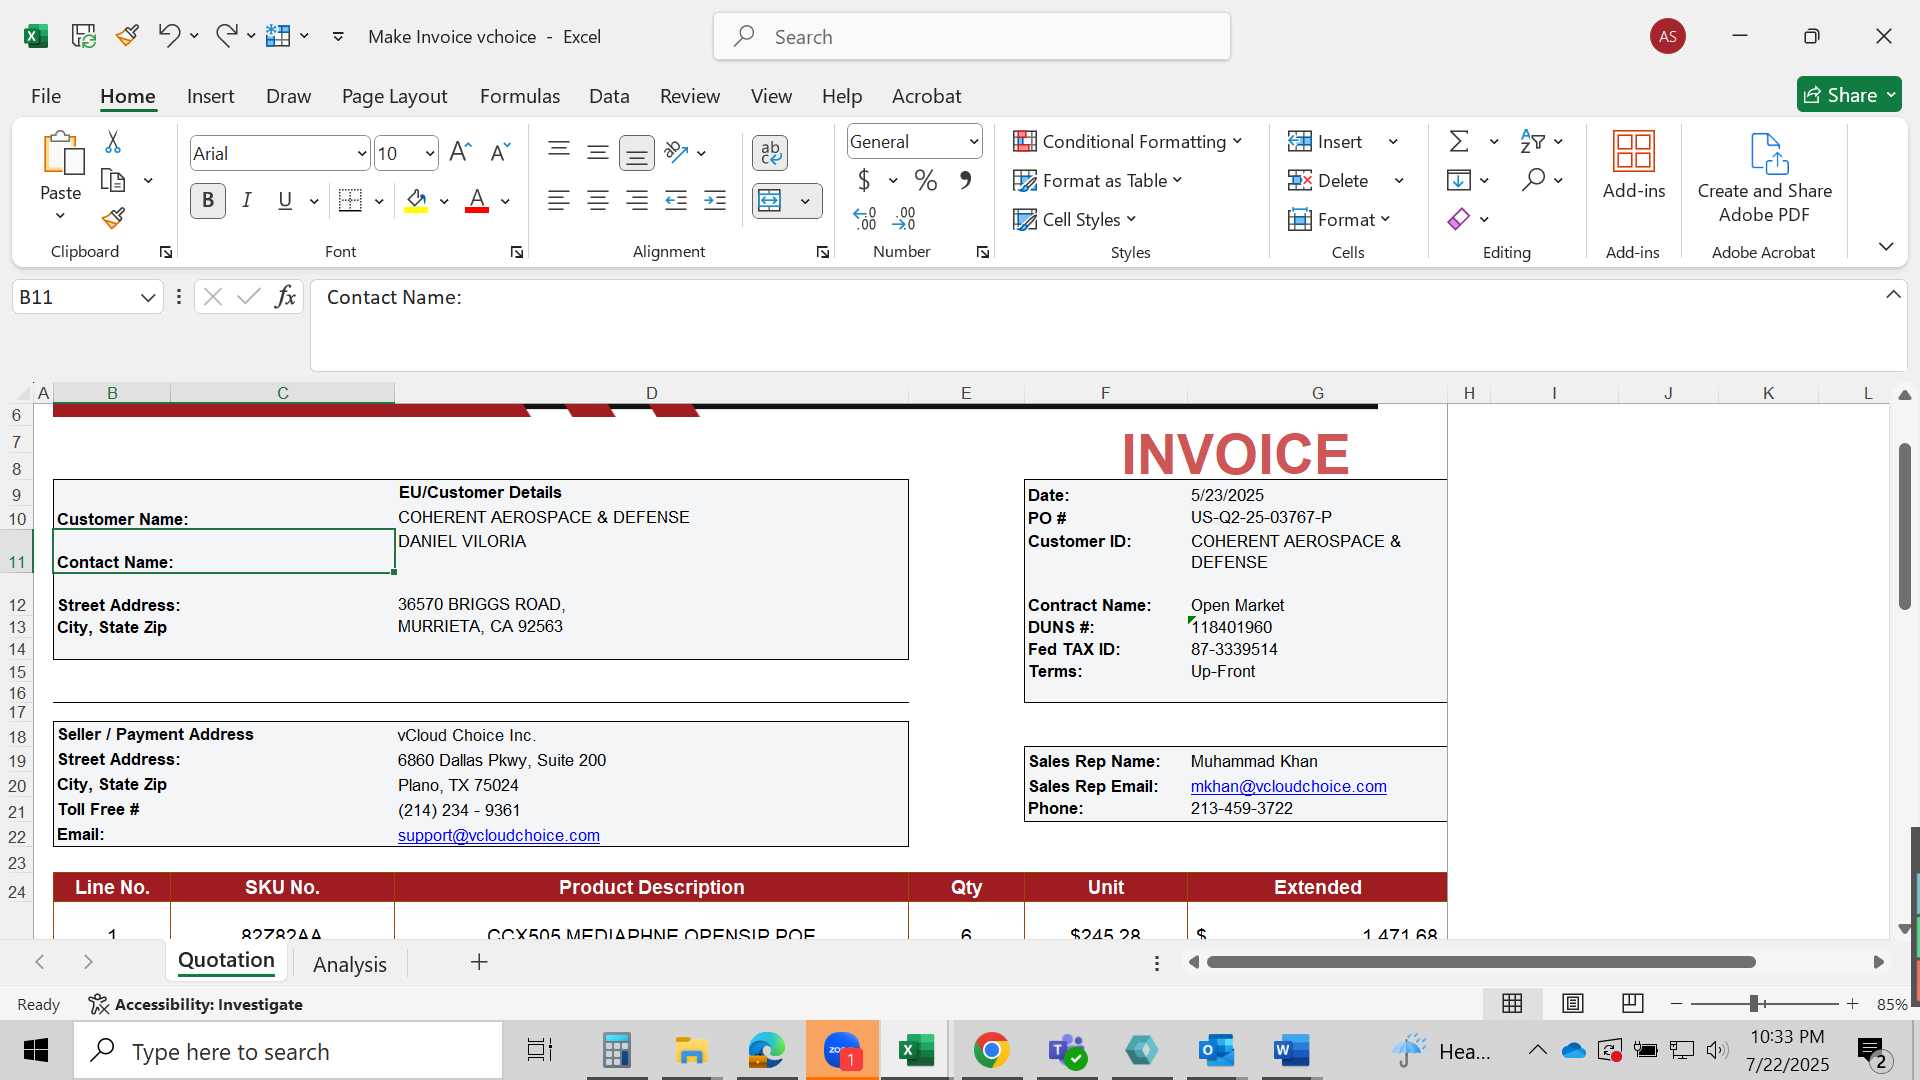Click the Decrease Decimal icon
This screenshot has height=1080, width=1920.
(904, 218)
